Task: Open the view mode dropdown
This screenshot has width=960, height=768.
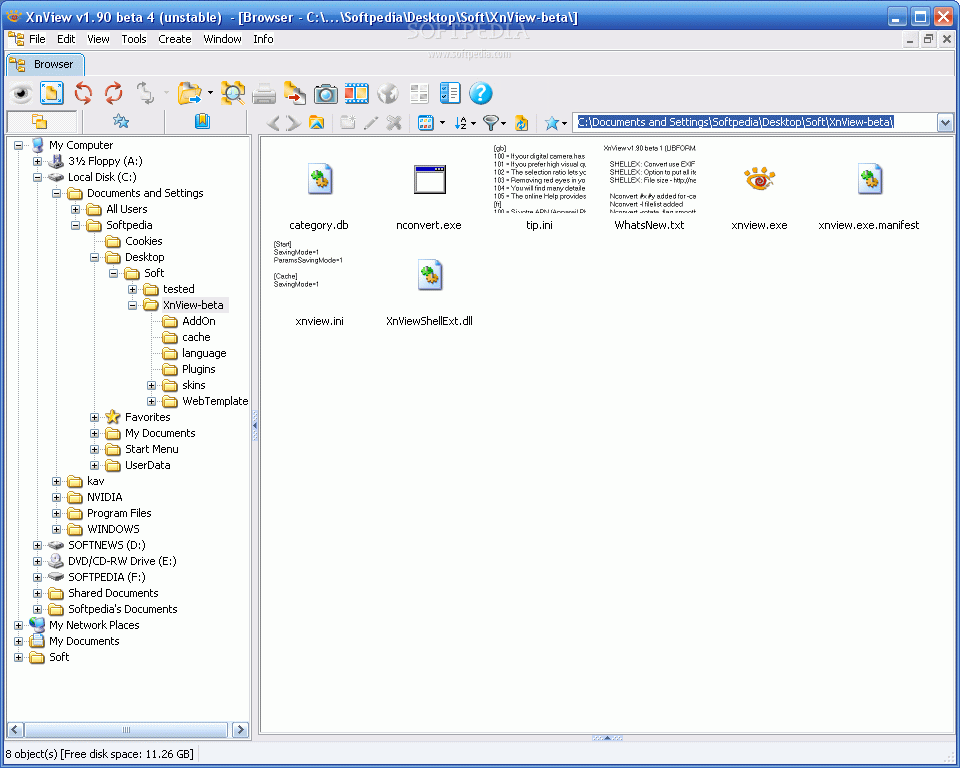Action: point(443,123)
